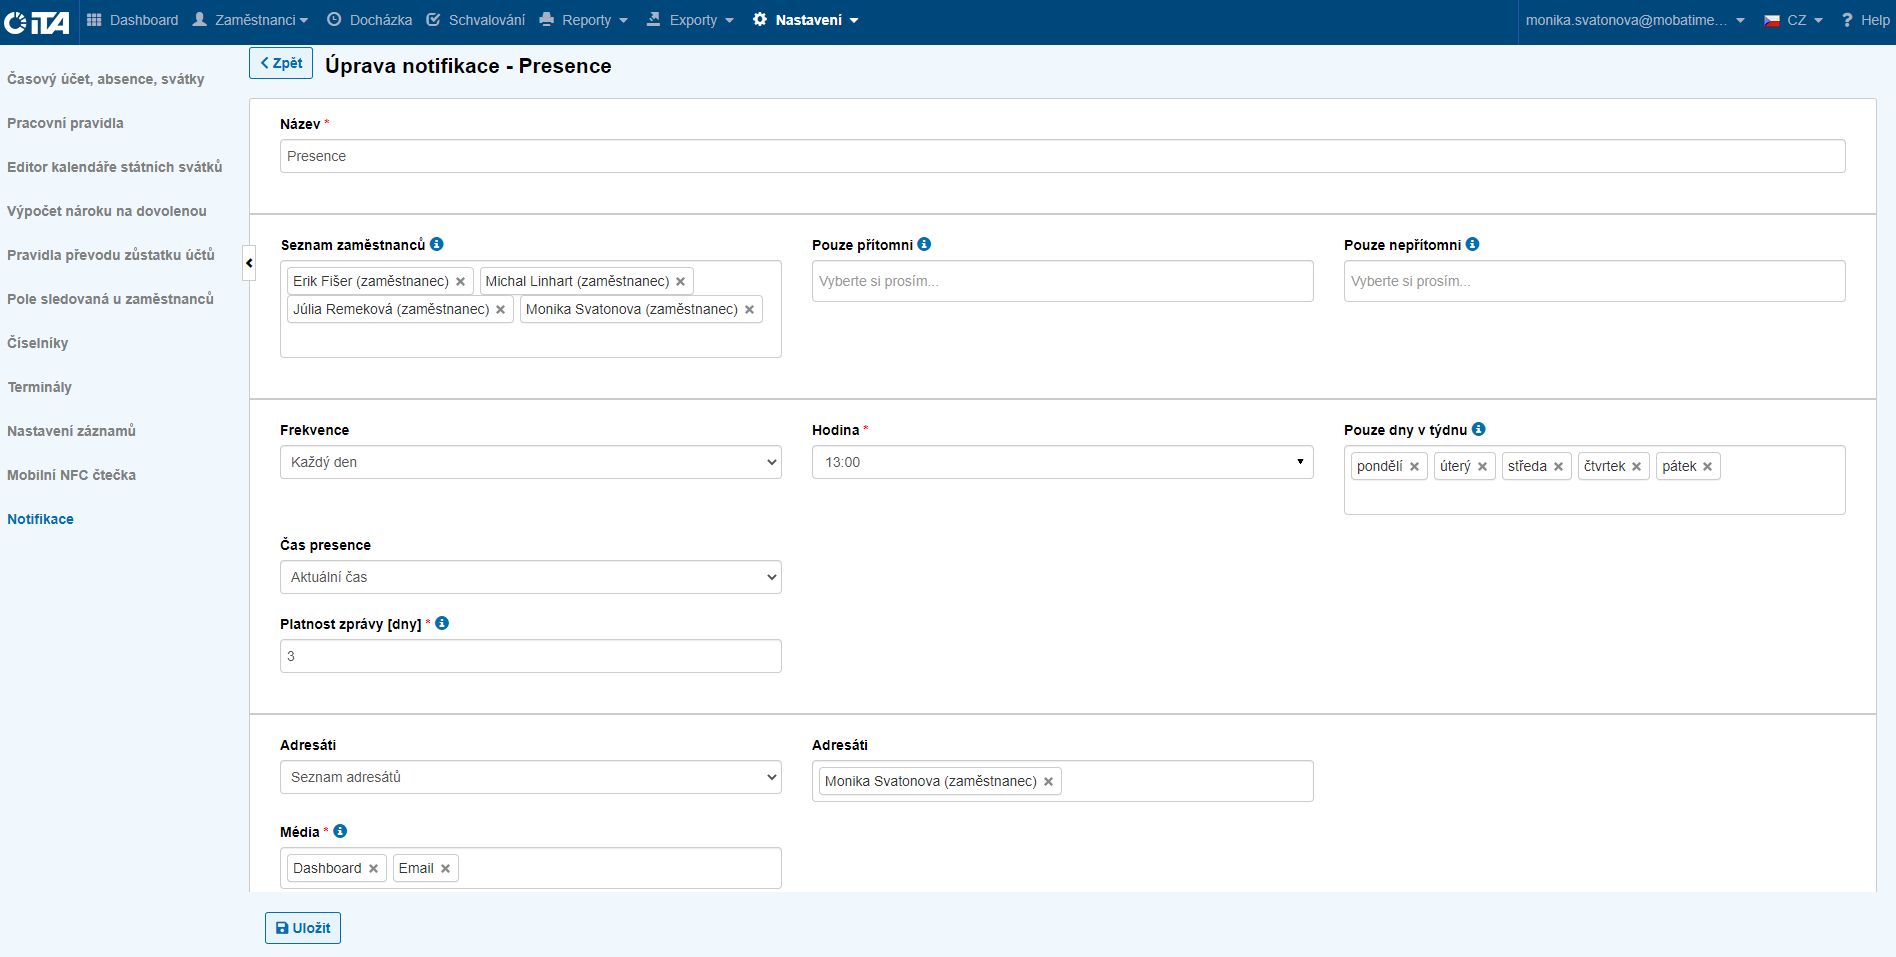Remove pondělí tag from weekdays
This screenshot has height=957, width=1896.
coord(1414,467)
